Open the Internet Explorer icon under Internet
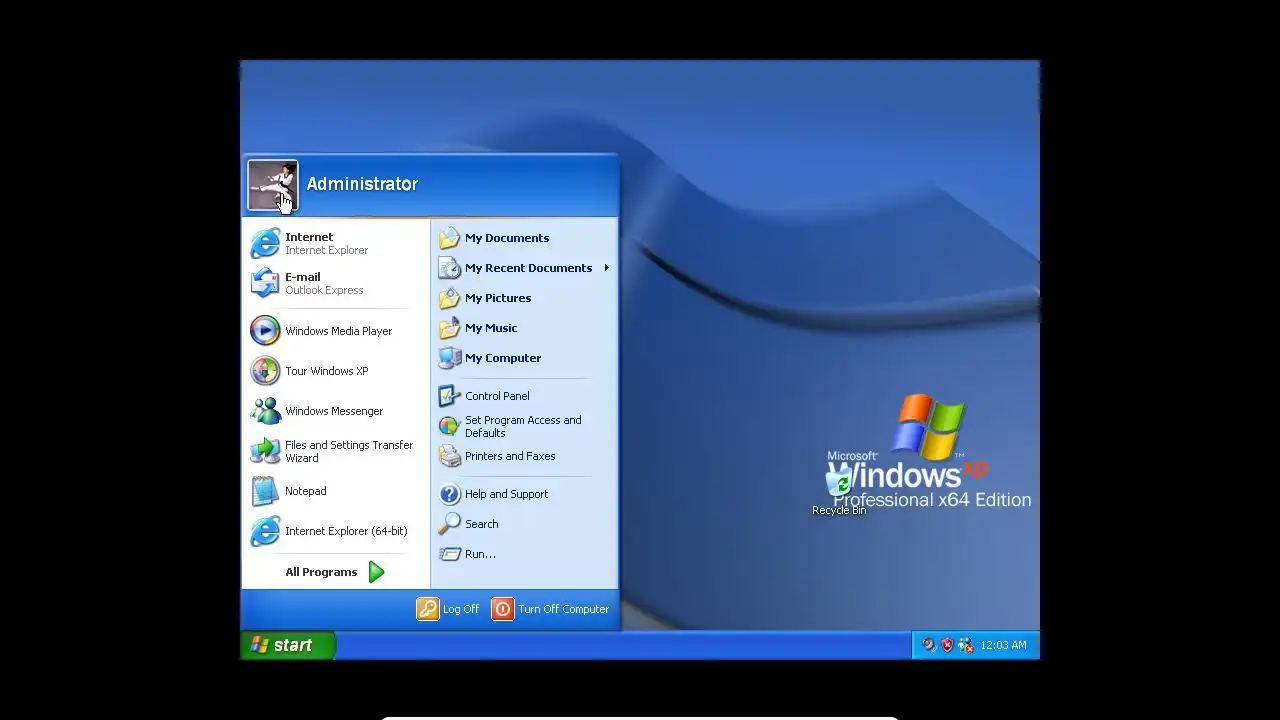The height and width of the screenshot is (720, 1280). tap(265, 243)
